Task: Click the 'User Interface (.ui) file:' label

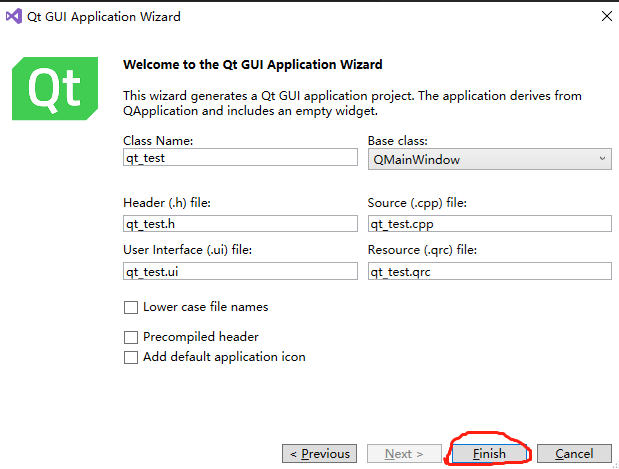Action: pos(188,250)
